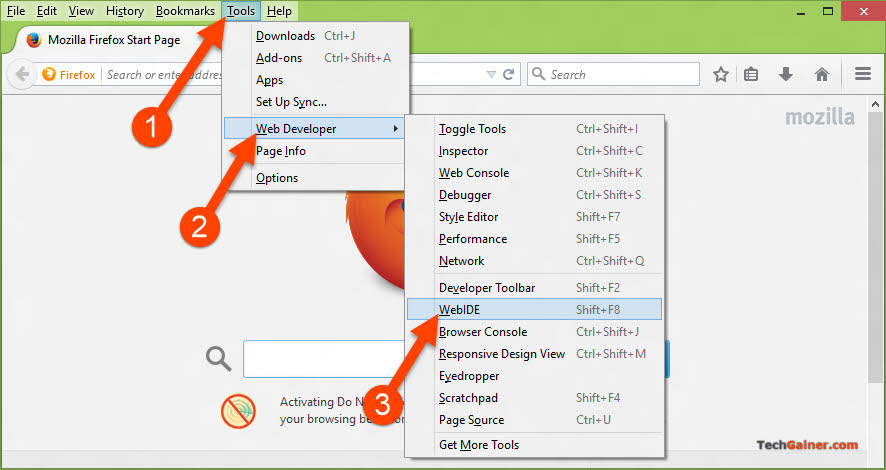Open the File menu
Viewport: 886px width, 470px height.
click(16, 11)
